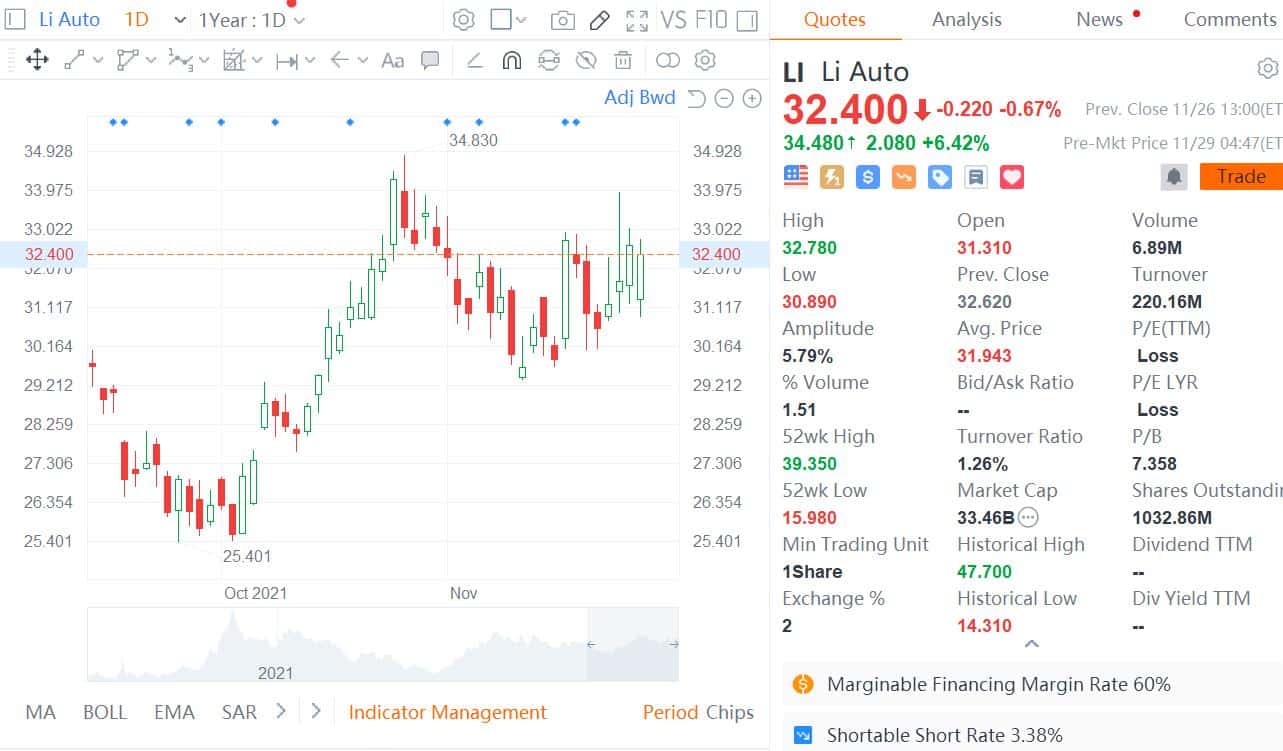This screenshot has width=1283, height=751.
Task: Open the Adj Bwd adjustment dropdown
Action: (640, 98)
